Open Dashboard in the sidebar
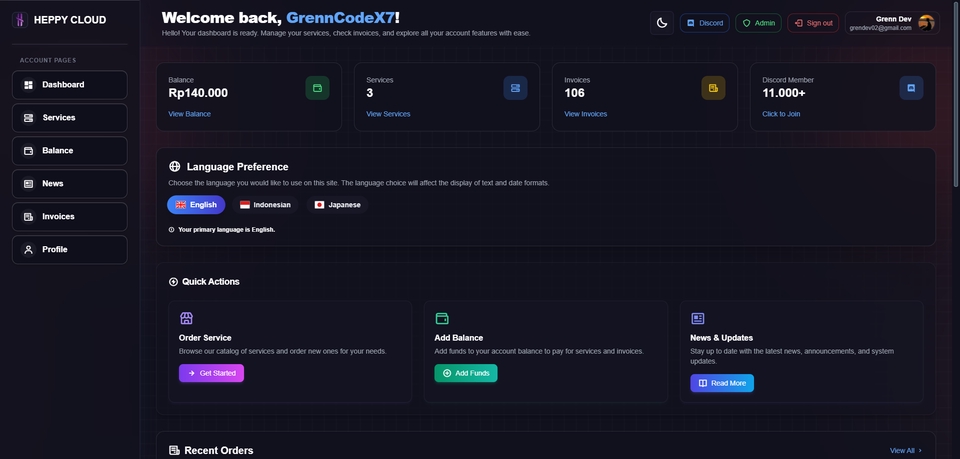This screenshot has height=459, width=960. coord(69,85)
